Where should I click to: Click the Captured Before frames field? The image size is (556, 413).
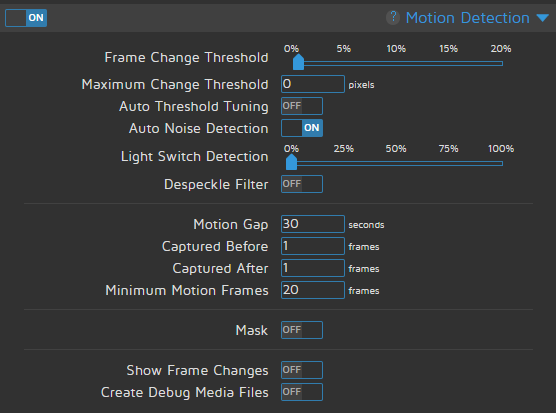point(313,246)
